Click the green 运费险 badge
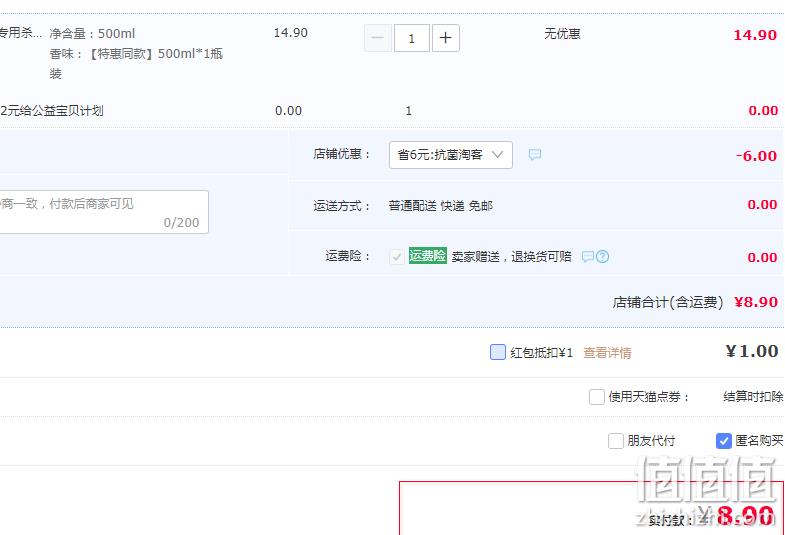 [x=428, y=256]
